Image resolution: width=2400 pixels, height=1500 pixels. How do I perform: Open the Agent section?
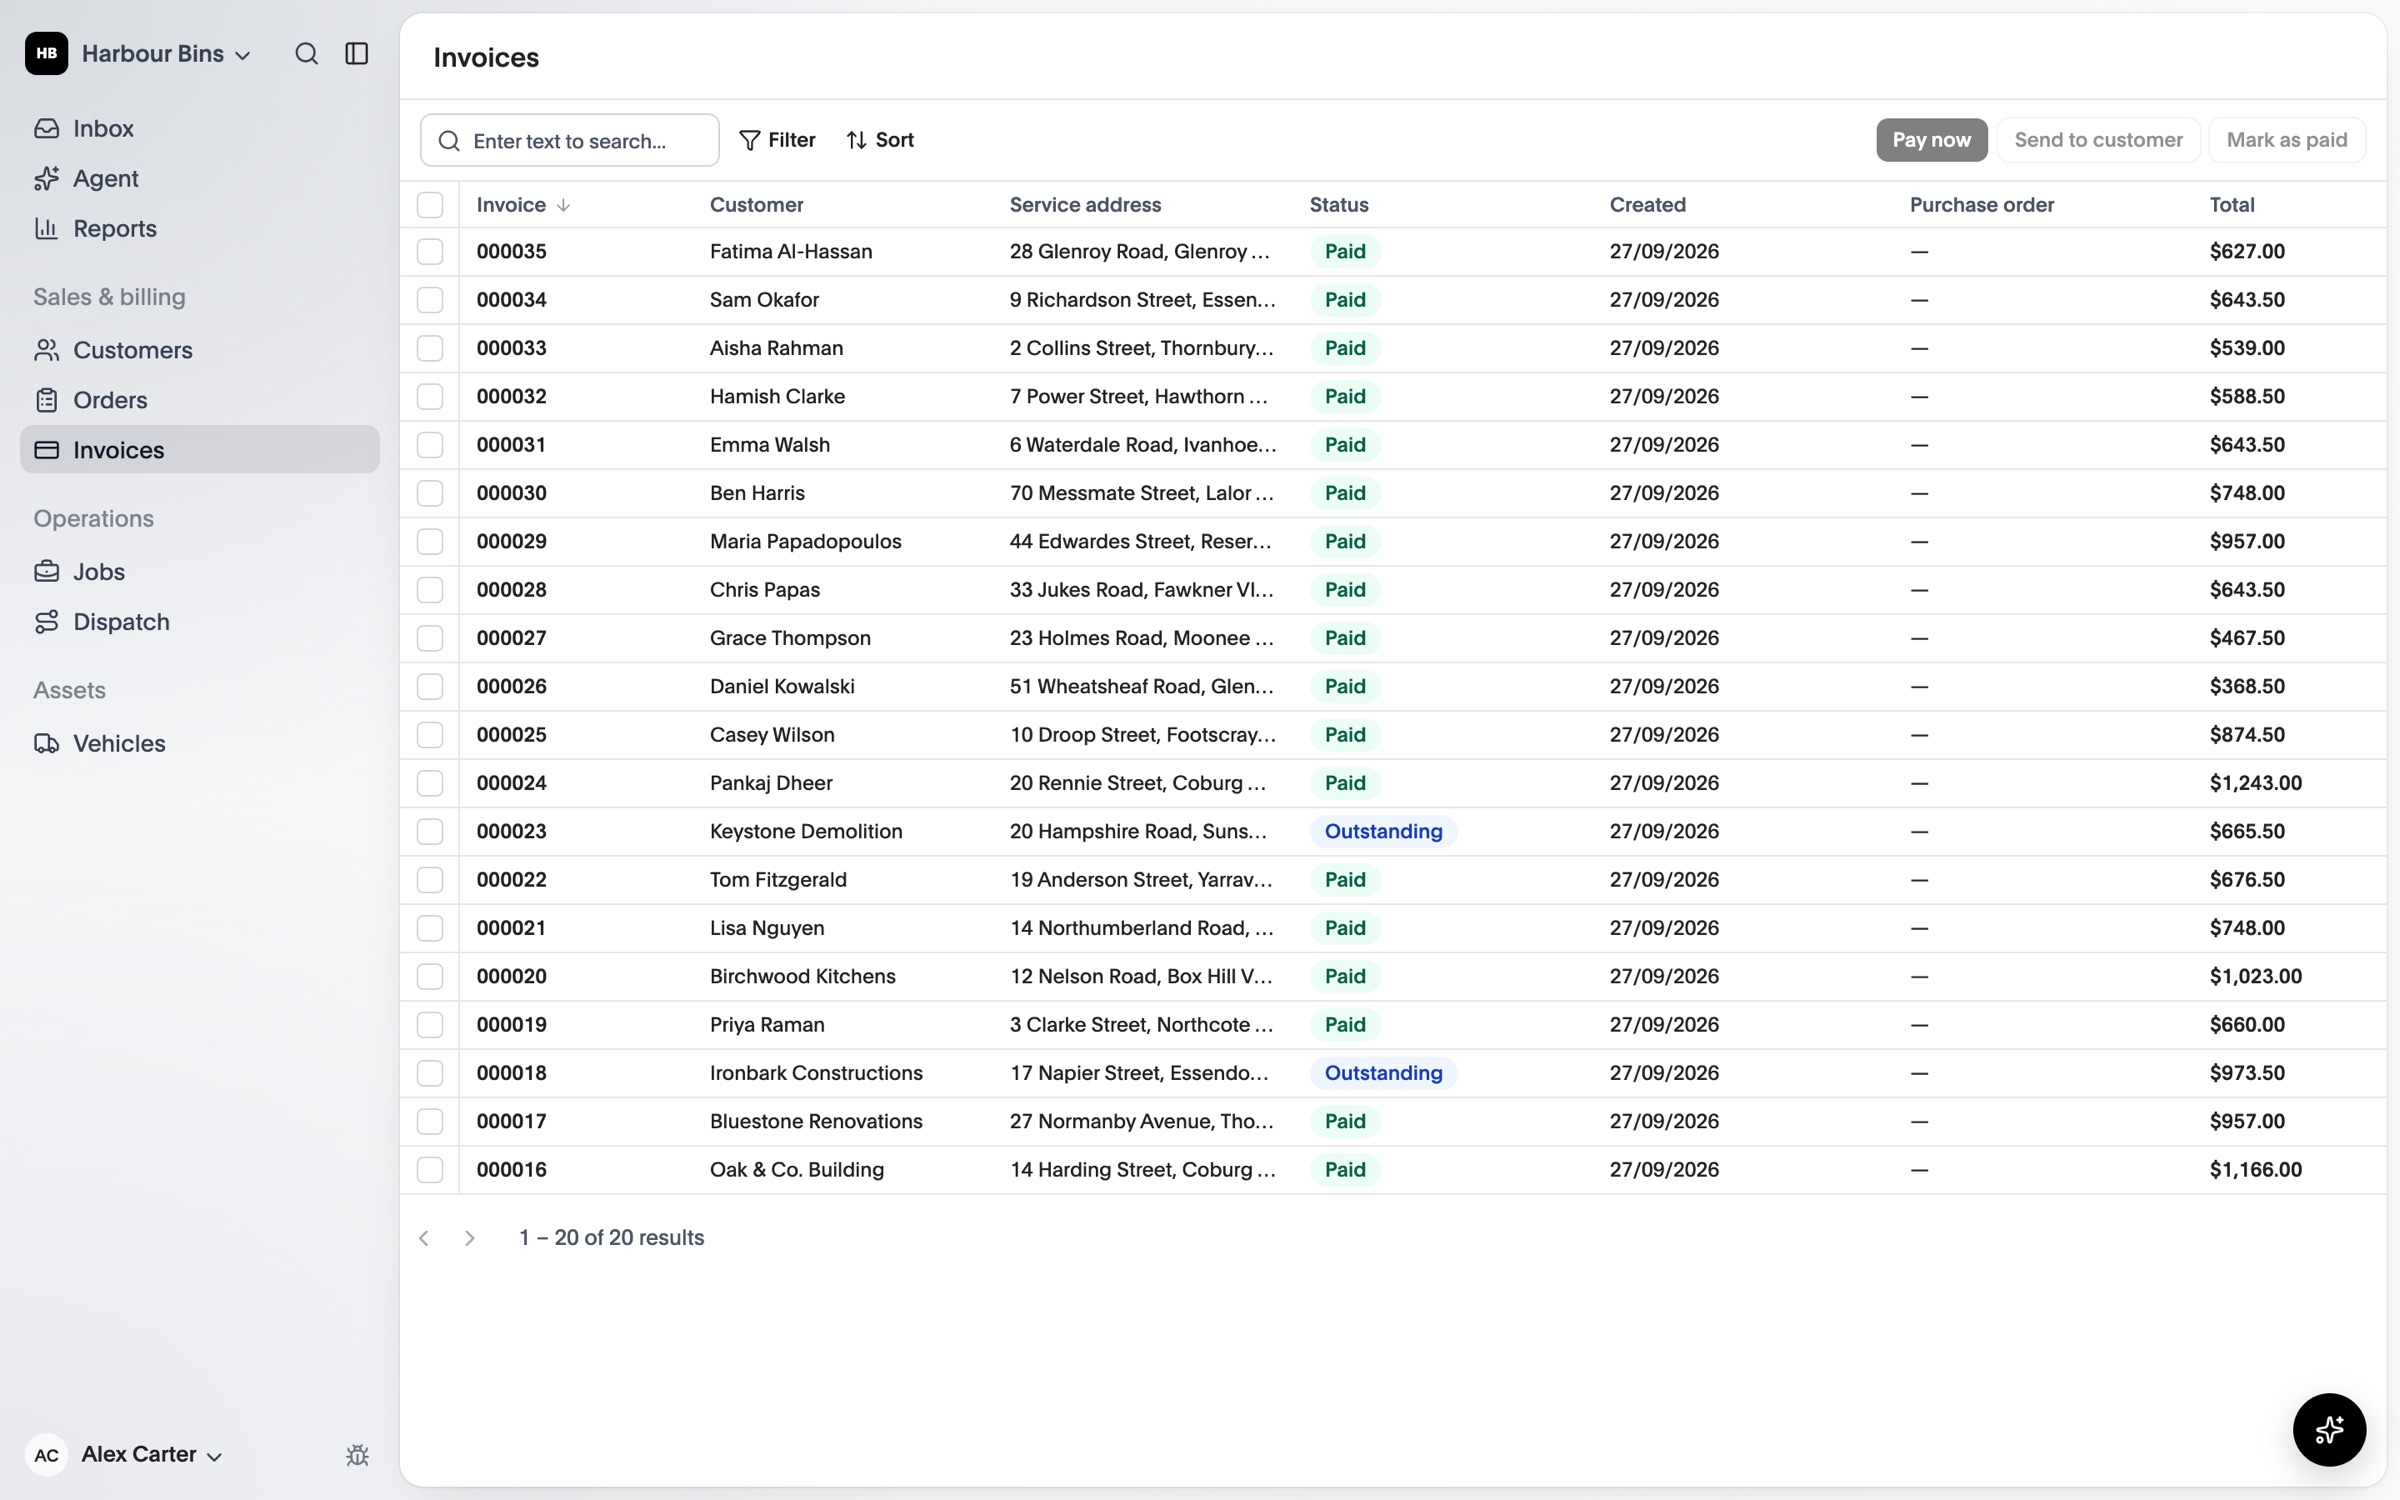pyautogui.click(x=200, y=178)
